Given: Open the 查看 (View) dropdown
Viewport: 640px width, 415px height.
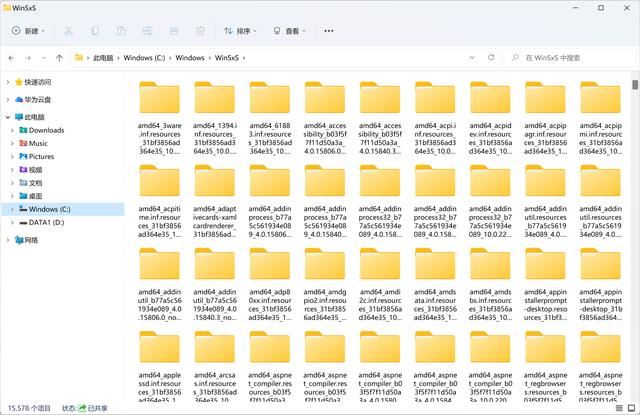Looking at the screenshot, I should [x=289, y=31].
